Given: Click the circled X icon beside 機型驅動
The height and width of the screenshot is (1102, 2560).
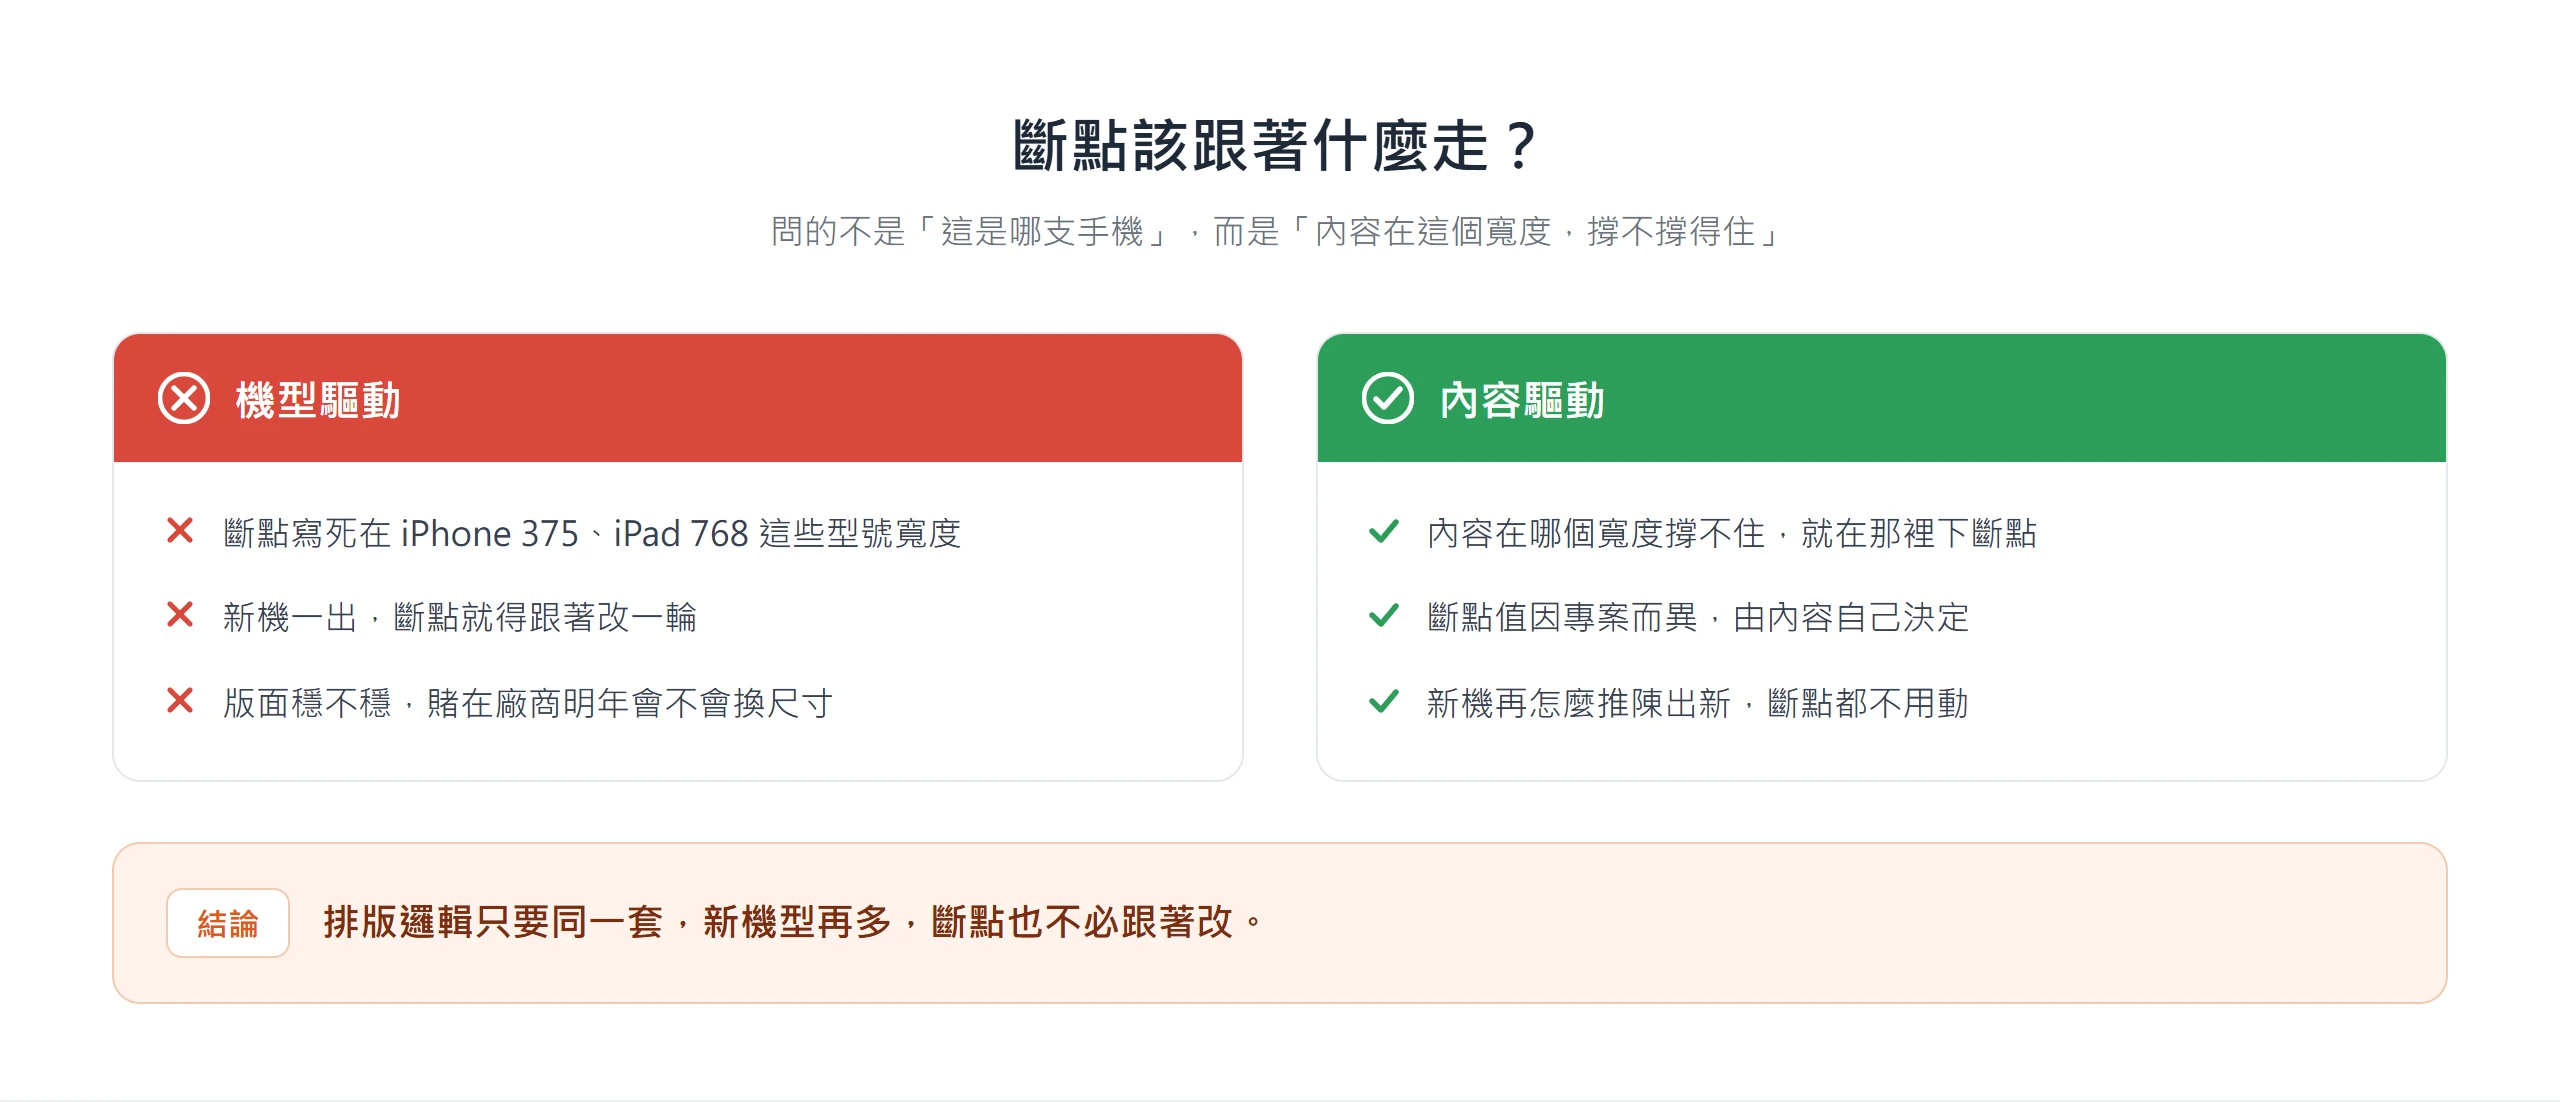Looking at the screenshot, I should 184,399.
